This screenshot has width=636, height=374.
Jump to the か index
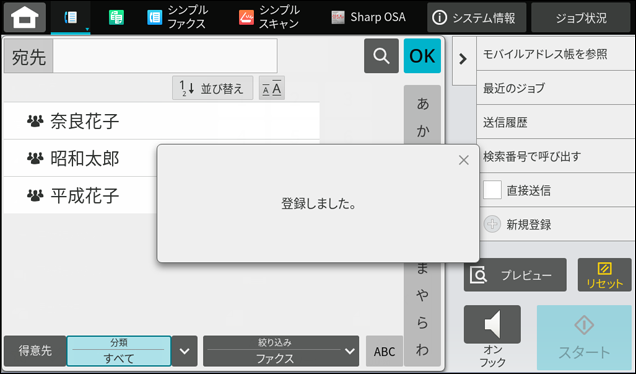pos(422,131)
